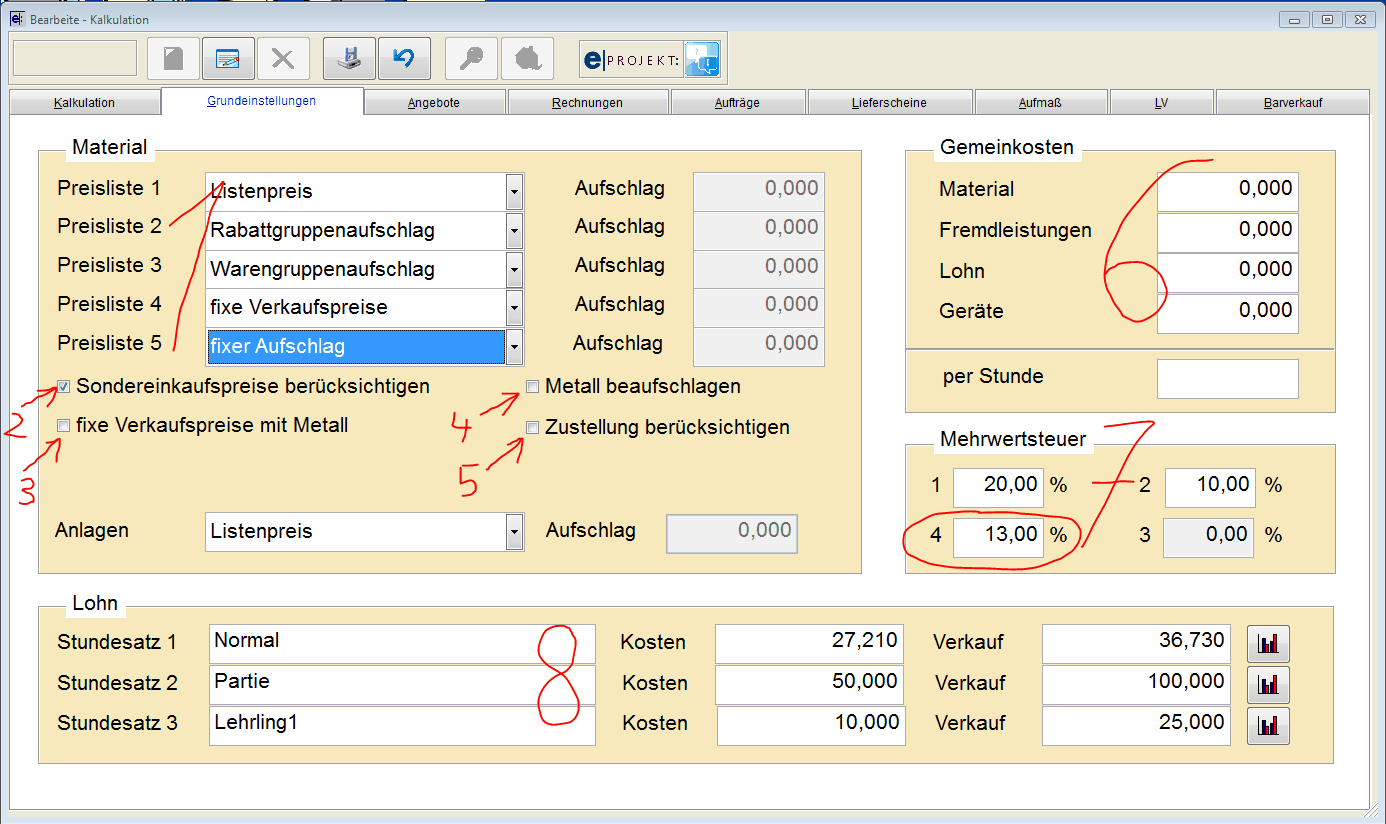This screenshot has width=1386, height=824.
Task: Open the Anlagen Listenpreis dropdown
Action: coord(514,531)
